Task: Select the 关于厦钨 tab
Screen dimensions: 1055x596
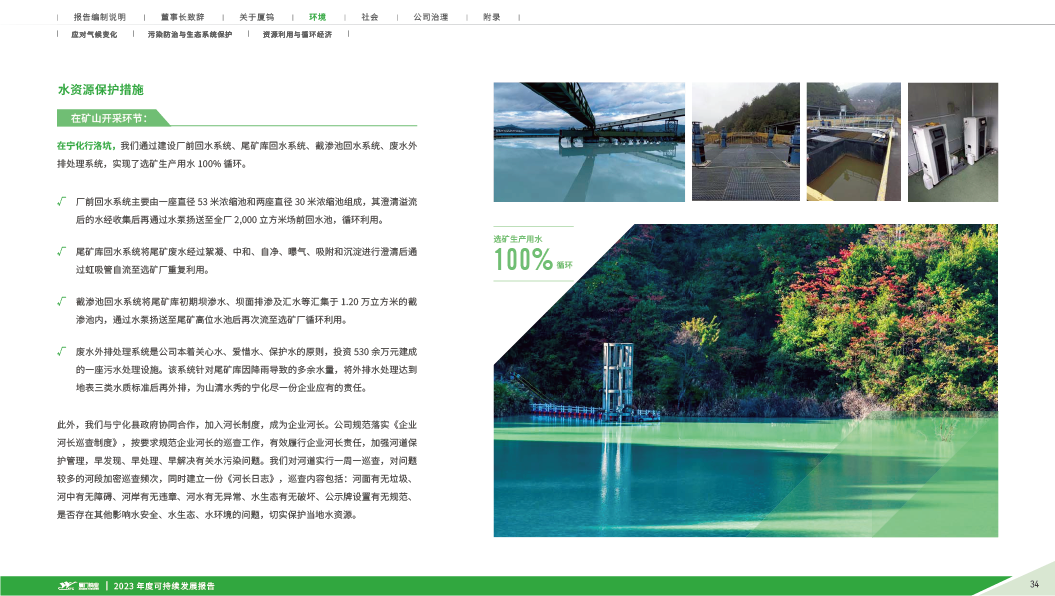Action: (x=255, y=17)
